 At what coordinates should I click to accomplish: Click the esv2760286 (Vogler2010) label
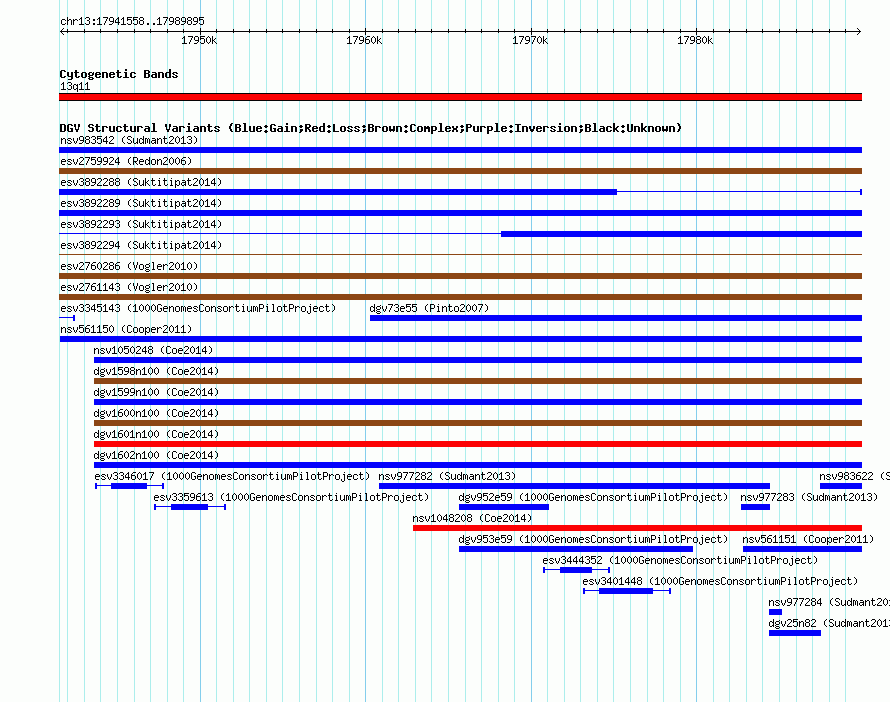coord(129,266)
